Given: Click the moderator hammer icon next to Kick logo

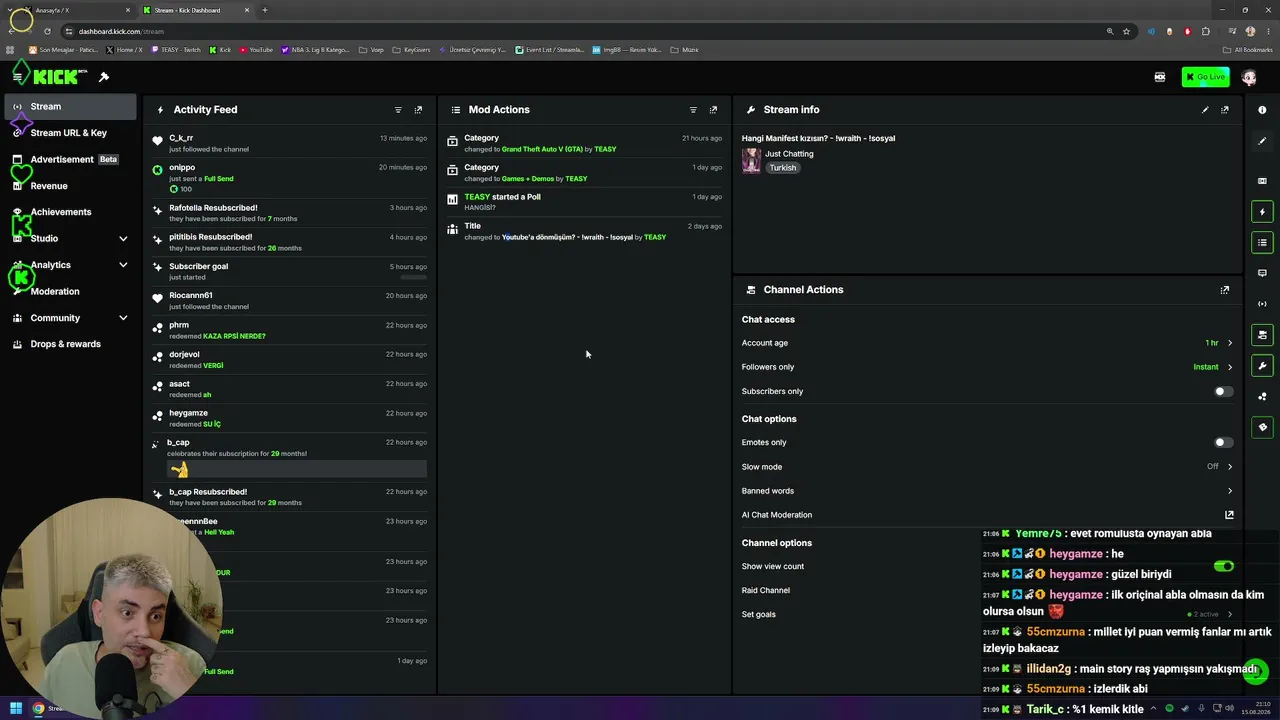Looking at the screenshot, I should point(103,77).
